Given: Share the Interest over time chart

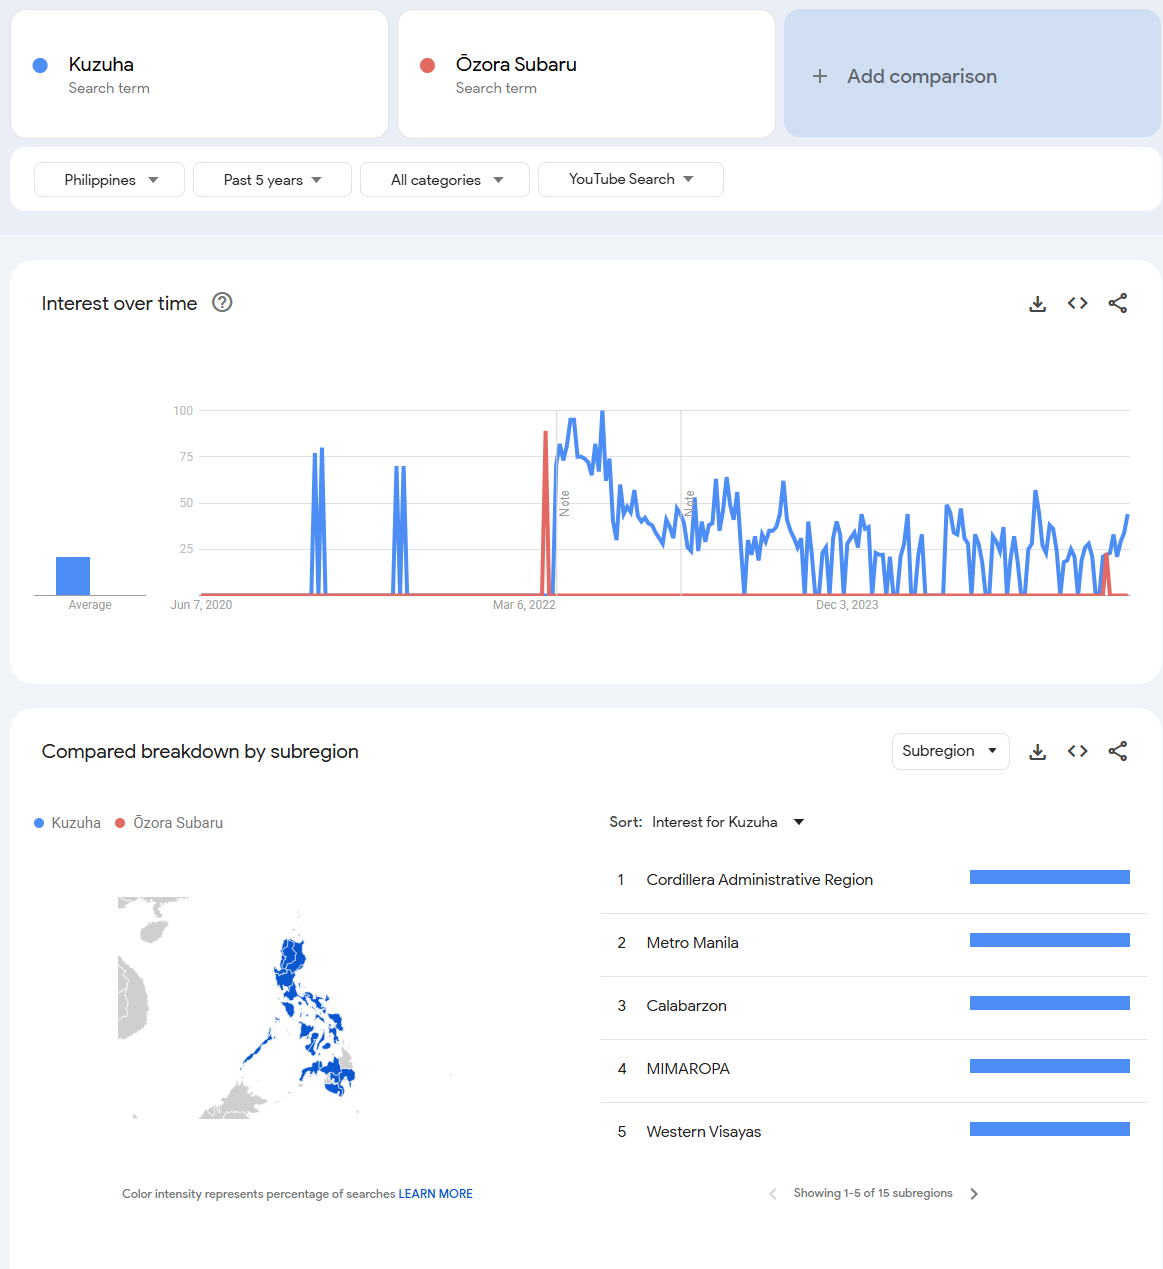Looking at the screenshot, I should point(1117,303).
